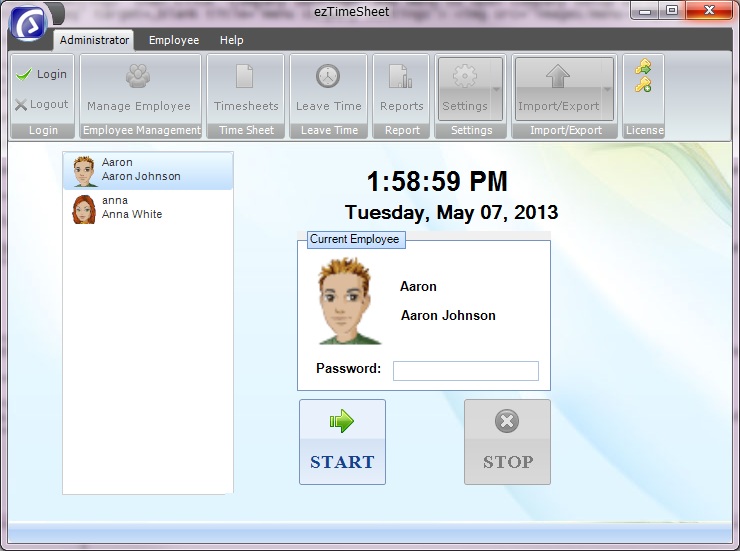Click the Logout button in Login group
Screen dimensions: 740x551
pyautogui.click(x=42, y=104)
